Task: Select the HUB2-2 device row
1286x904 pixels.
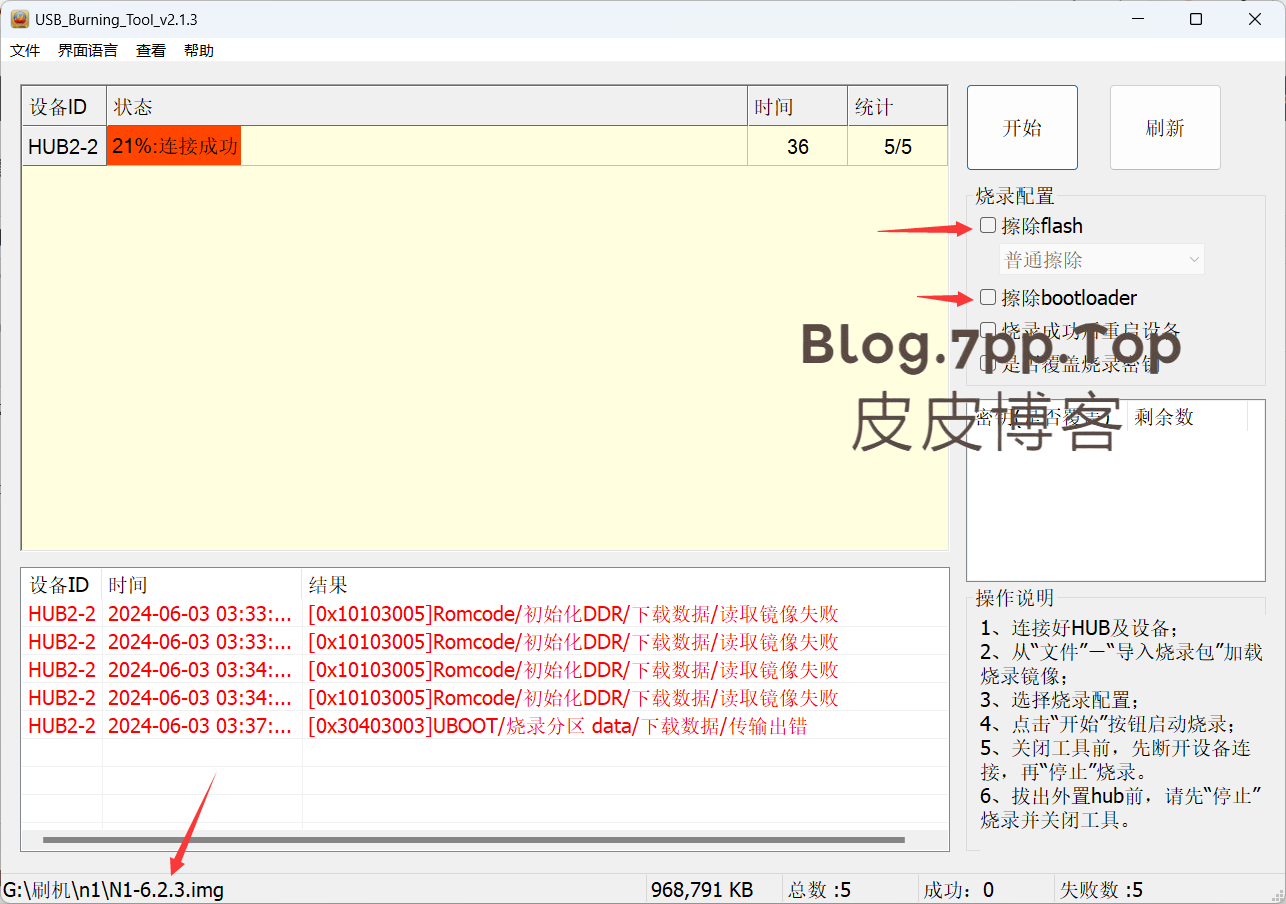Action: pos(63,147)
